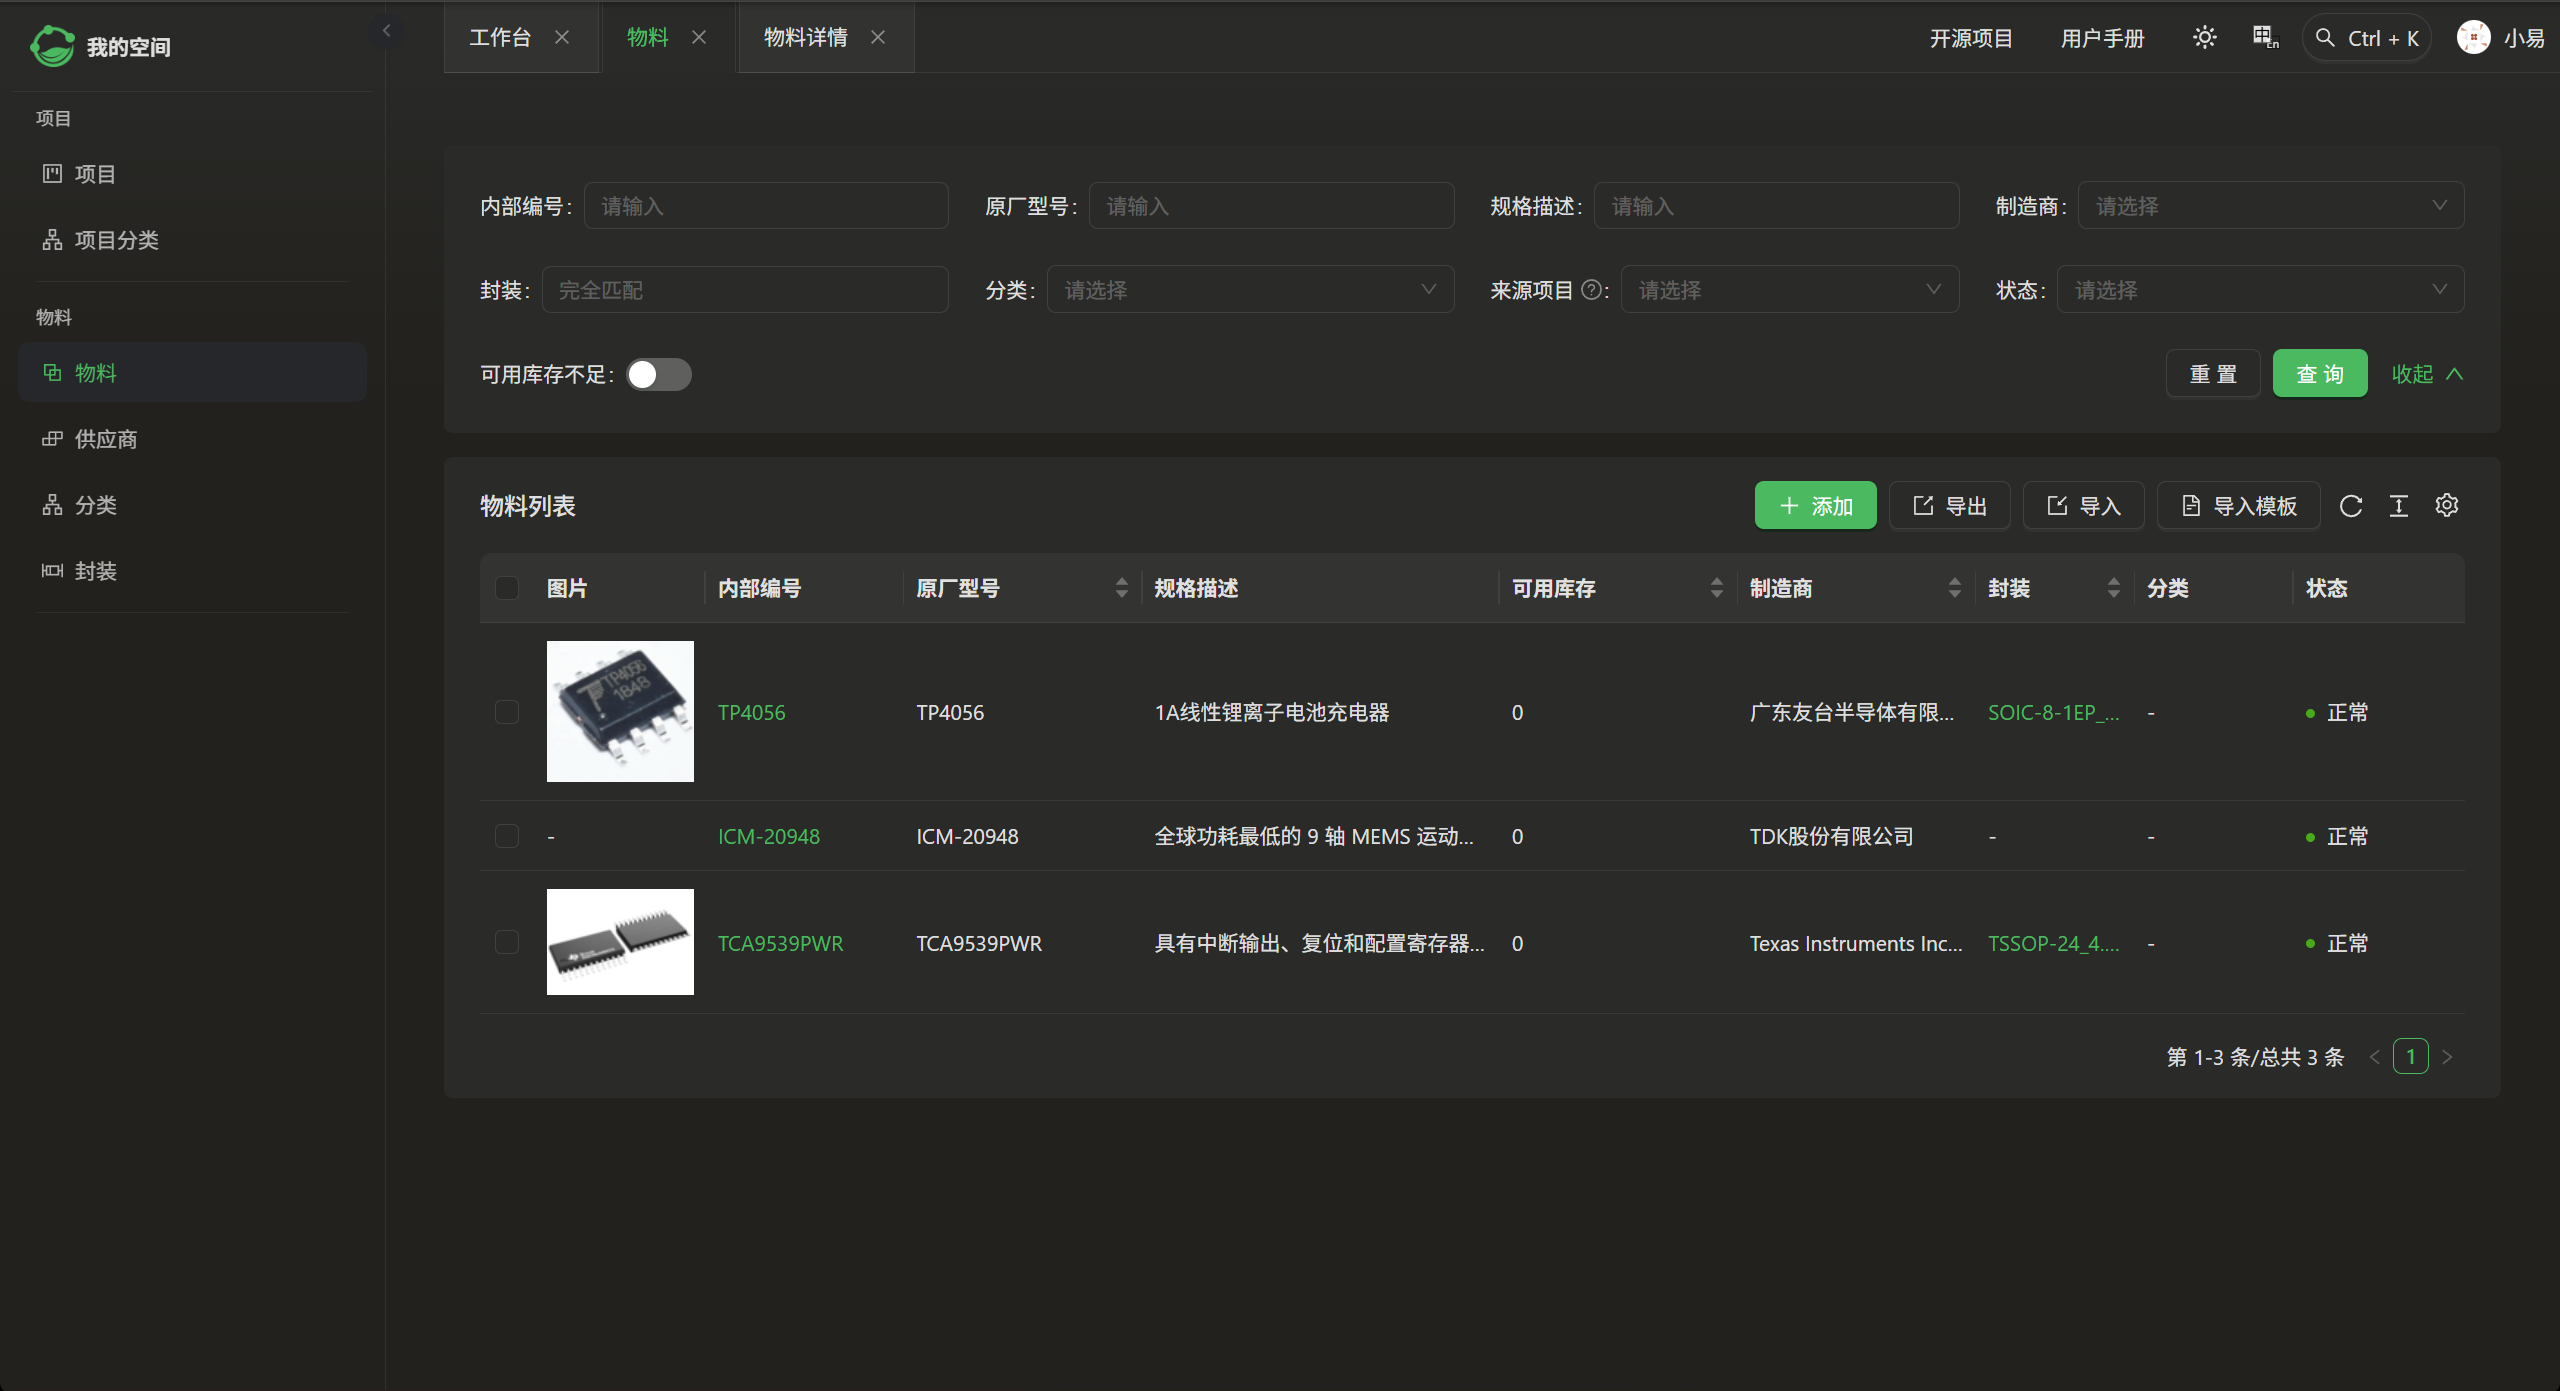Open the 制造商 filter dropdown

click(x=2270, y=206)
